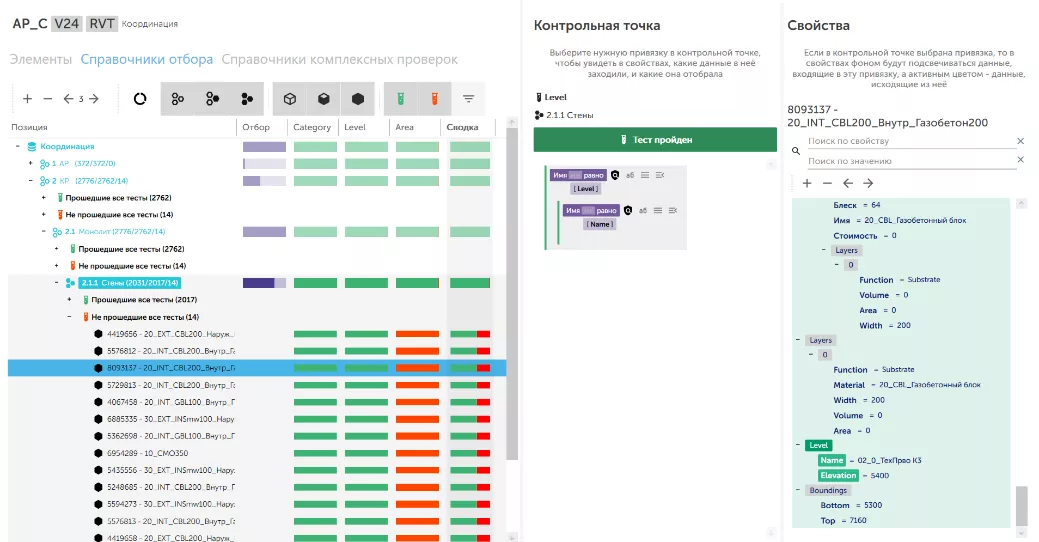This screenshot has height=542, width=1039.
Task: Open the Элементы tab
Action: 41,59
